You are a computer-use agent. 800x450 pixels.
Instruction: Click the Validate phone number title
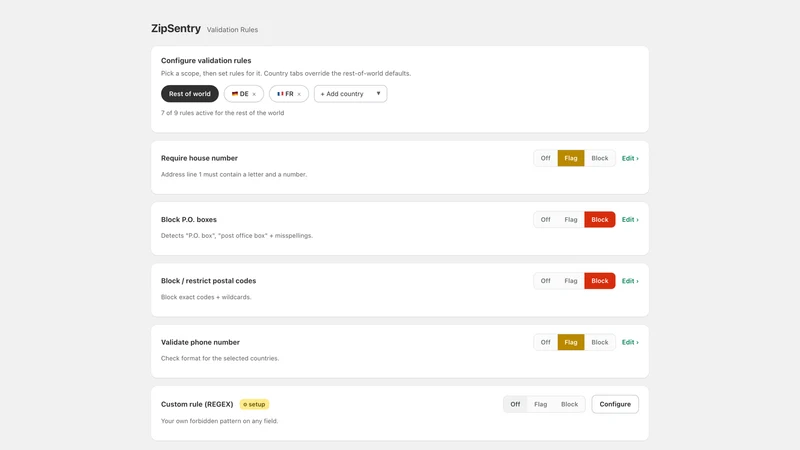point(200,342)
